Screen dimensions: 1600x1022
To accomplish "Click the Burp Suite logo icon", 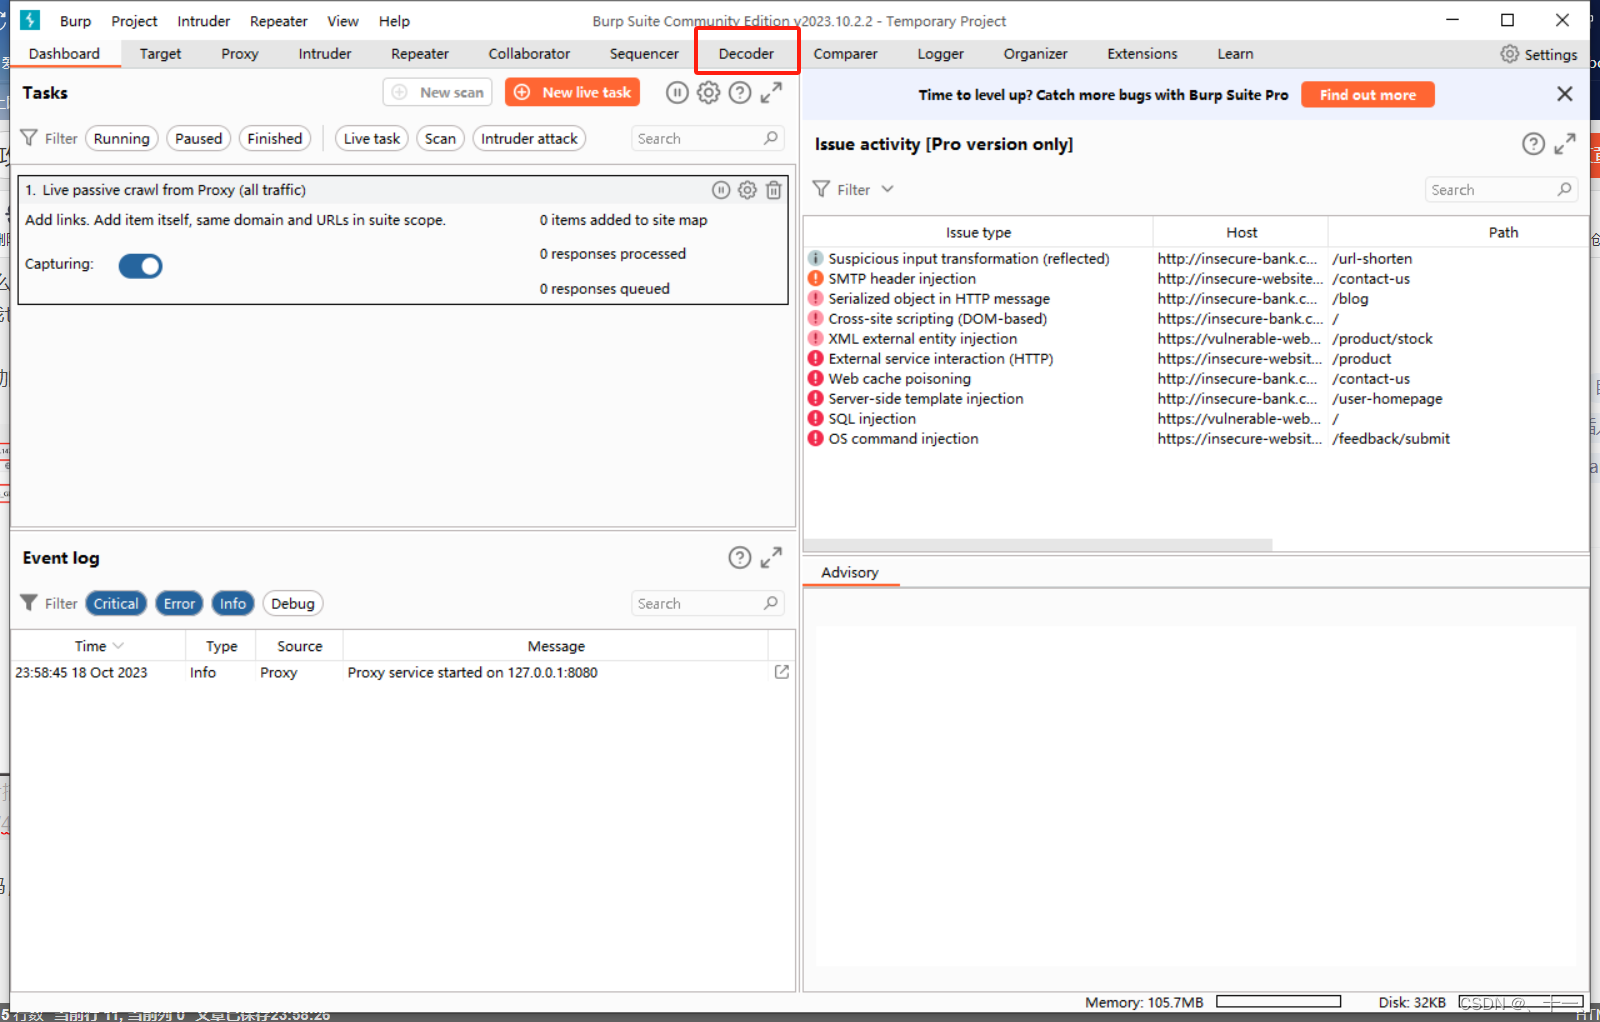I will 30,20.
